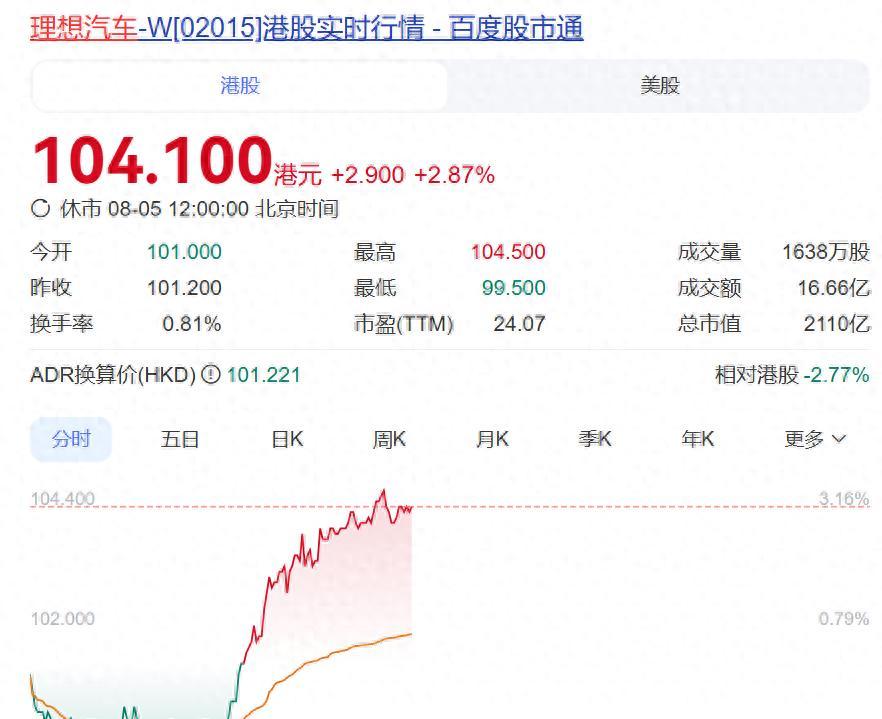Select the 周K chart tab
The image size is (882, 719).
coord(389,439)
